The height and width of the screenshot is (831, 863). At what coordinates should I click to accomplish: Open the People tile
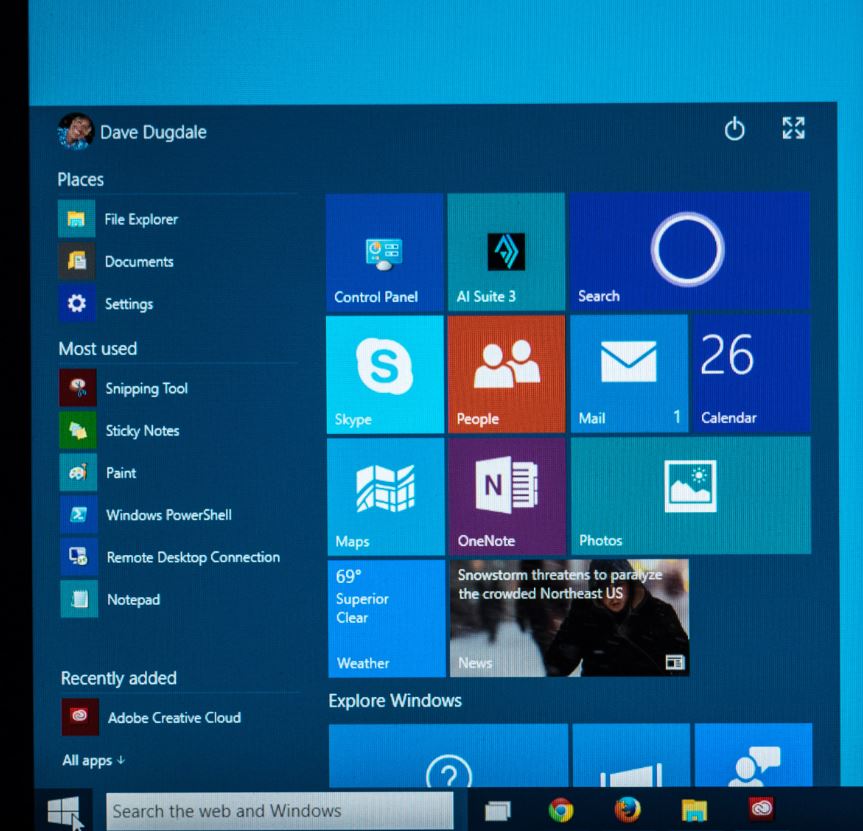(506, 374)
